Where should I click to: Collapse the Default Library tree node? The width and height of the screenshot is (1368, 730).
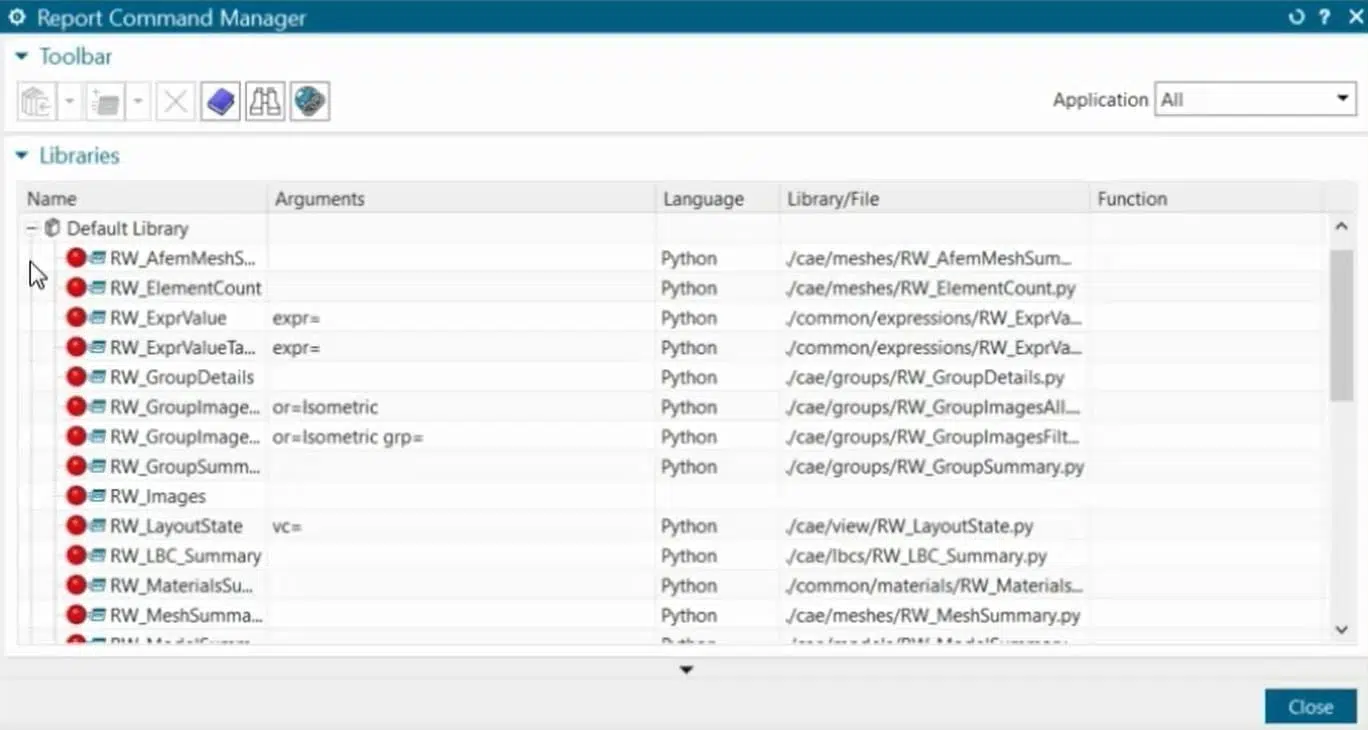pyautogui.click(x=31, y=228)
